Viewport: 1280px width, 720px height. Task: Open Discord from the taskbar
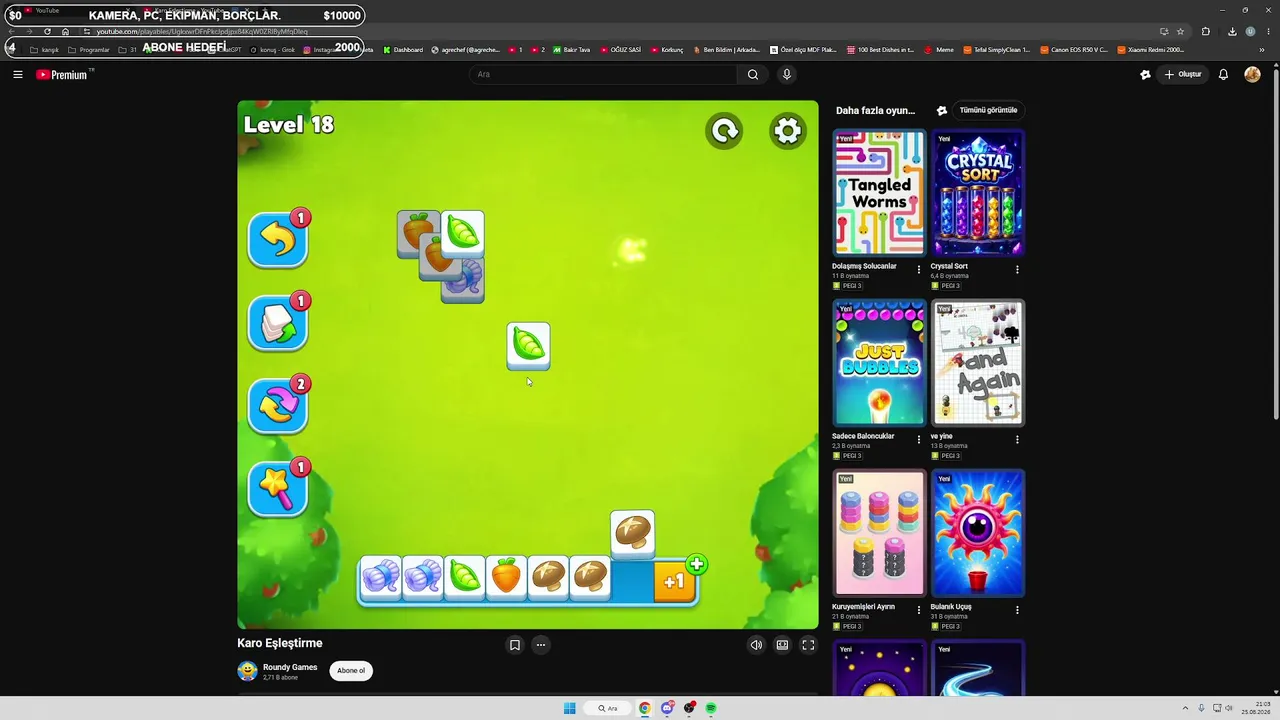[x=667, y=708]
